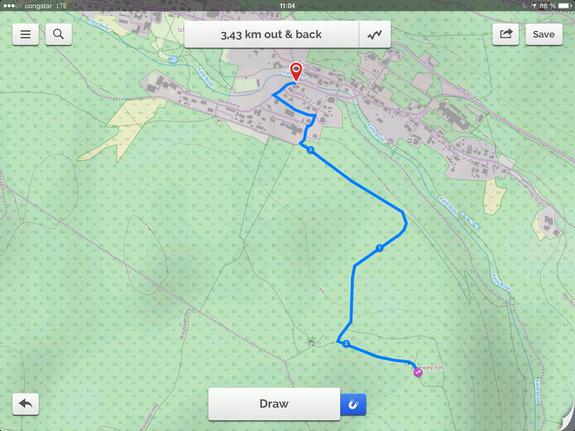Viewport: 575px width, 431px height.
Task: Tap the location services arrow in status bar
Action: (x=534, y=6)
